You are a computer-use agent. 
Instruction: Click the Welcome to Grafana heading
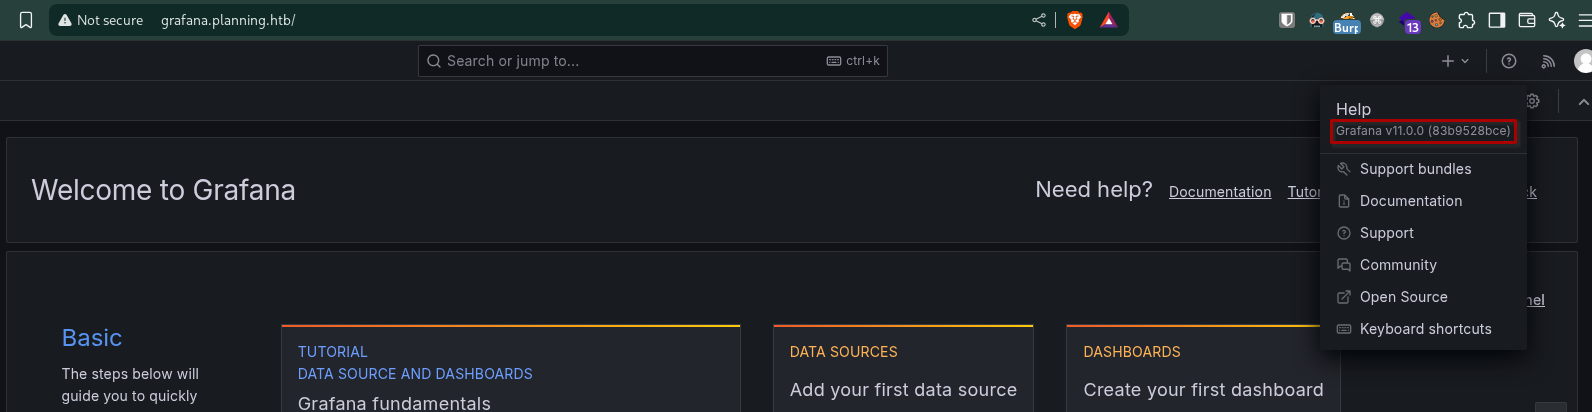163,190
